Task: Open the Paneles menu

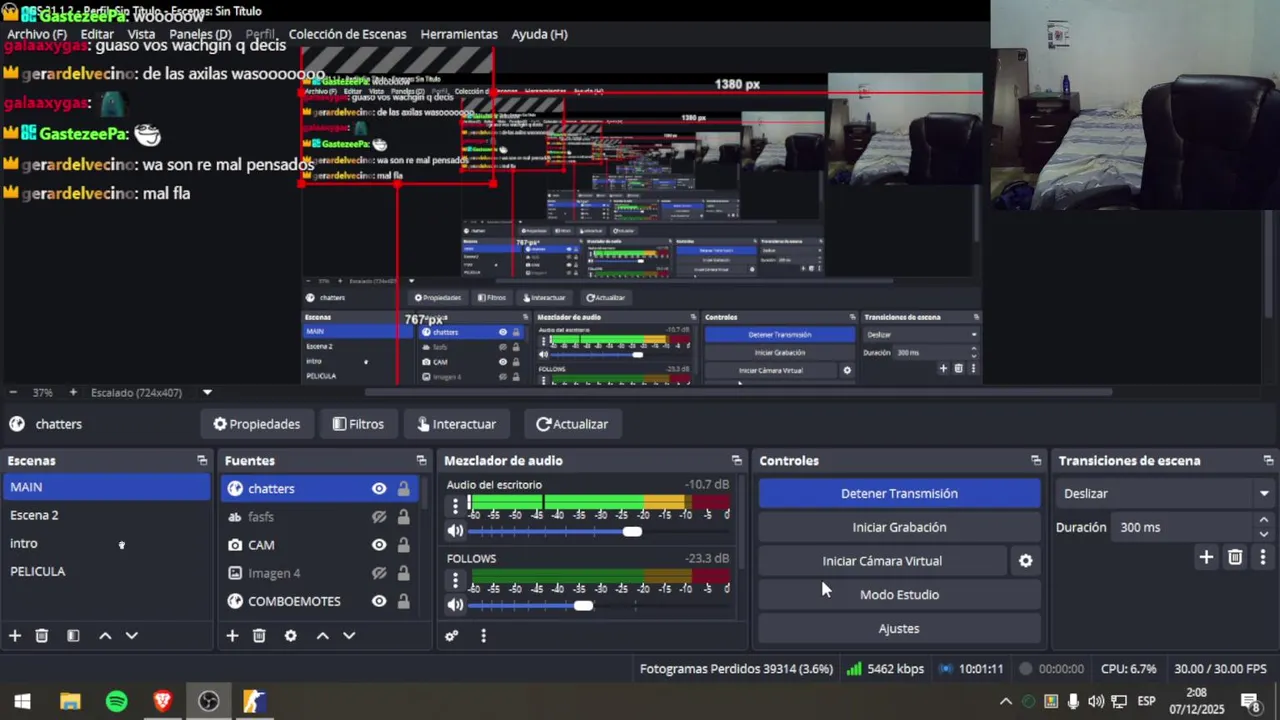Action: (x=200, y=34)
